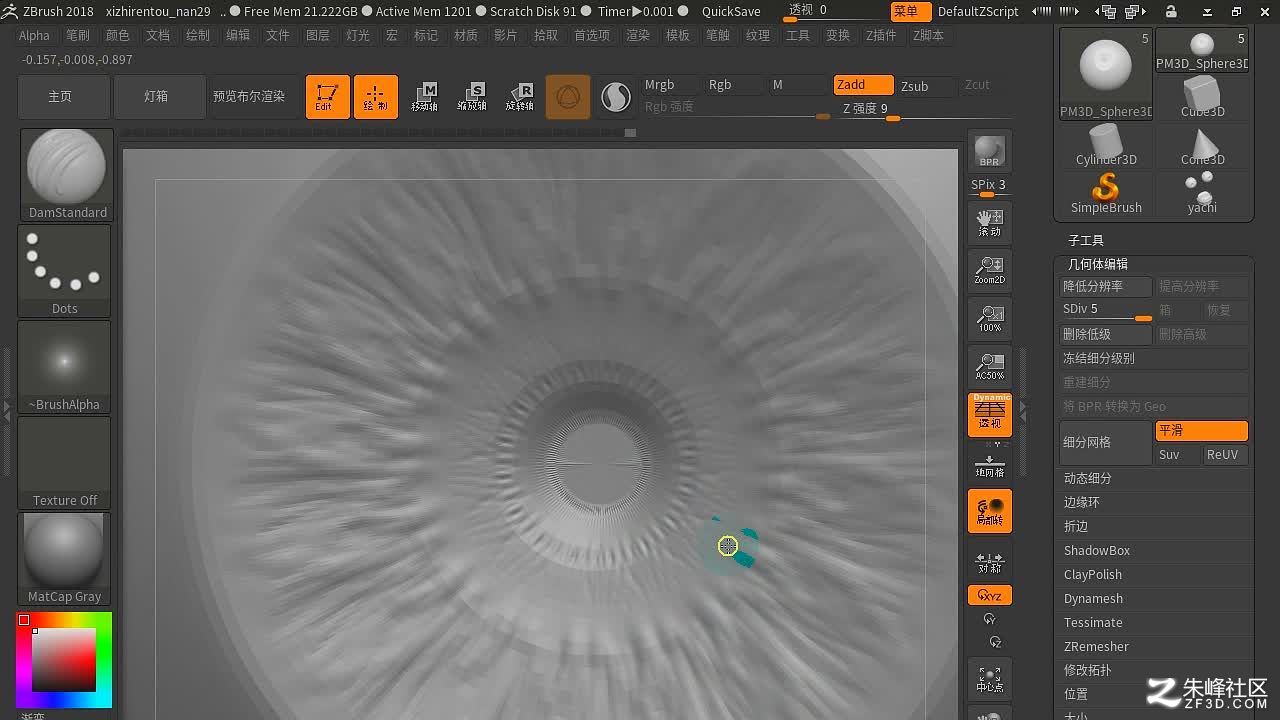Click the sculptris pro sphere icon
The width and height of the screenshot is (1280, 720).
click(x=616, y=97)
